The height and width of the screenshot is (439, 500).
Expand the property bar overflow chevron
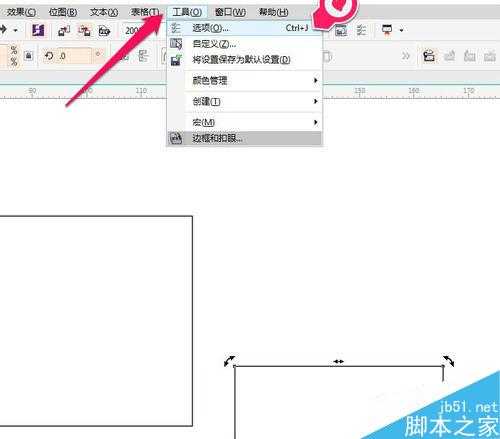pos(406,56)
